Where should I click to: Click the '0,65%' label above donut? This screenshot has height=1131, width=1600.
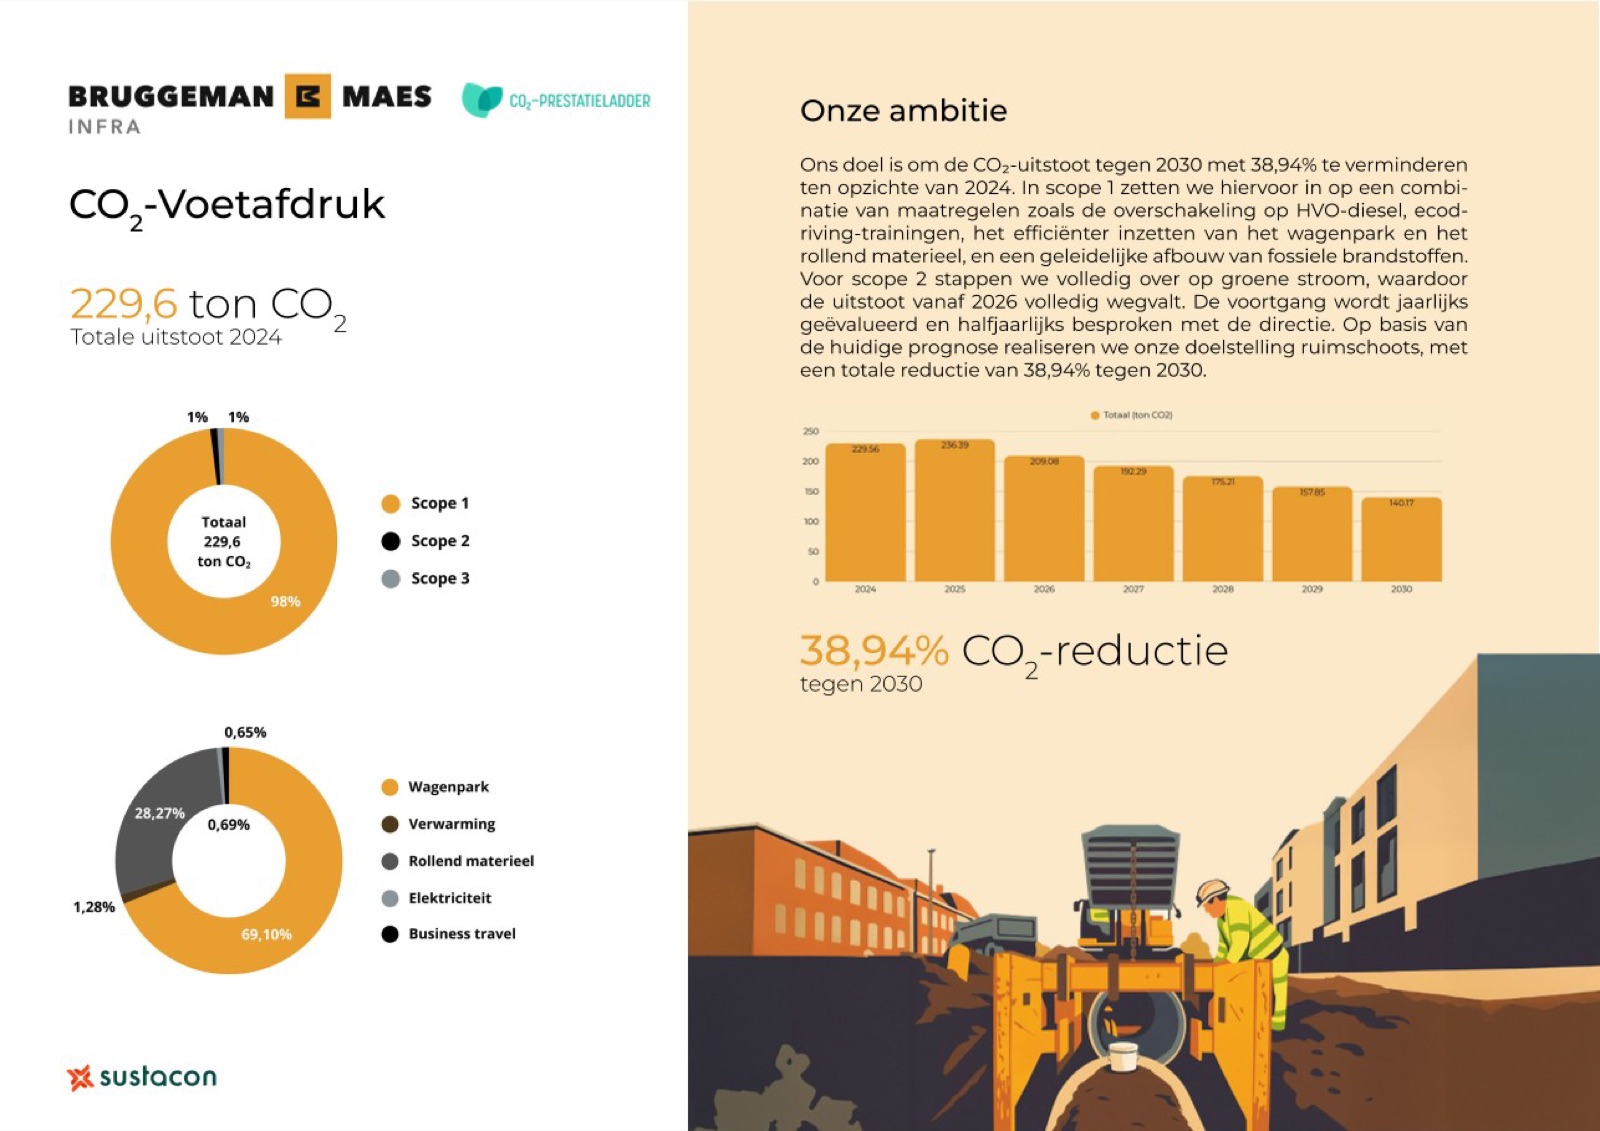click(x=245, y=732)
